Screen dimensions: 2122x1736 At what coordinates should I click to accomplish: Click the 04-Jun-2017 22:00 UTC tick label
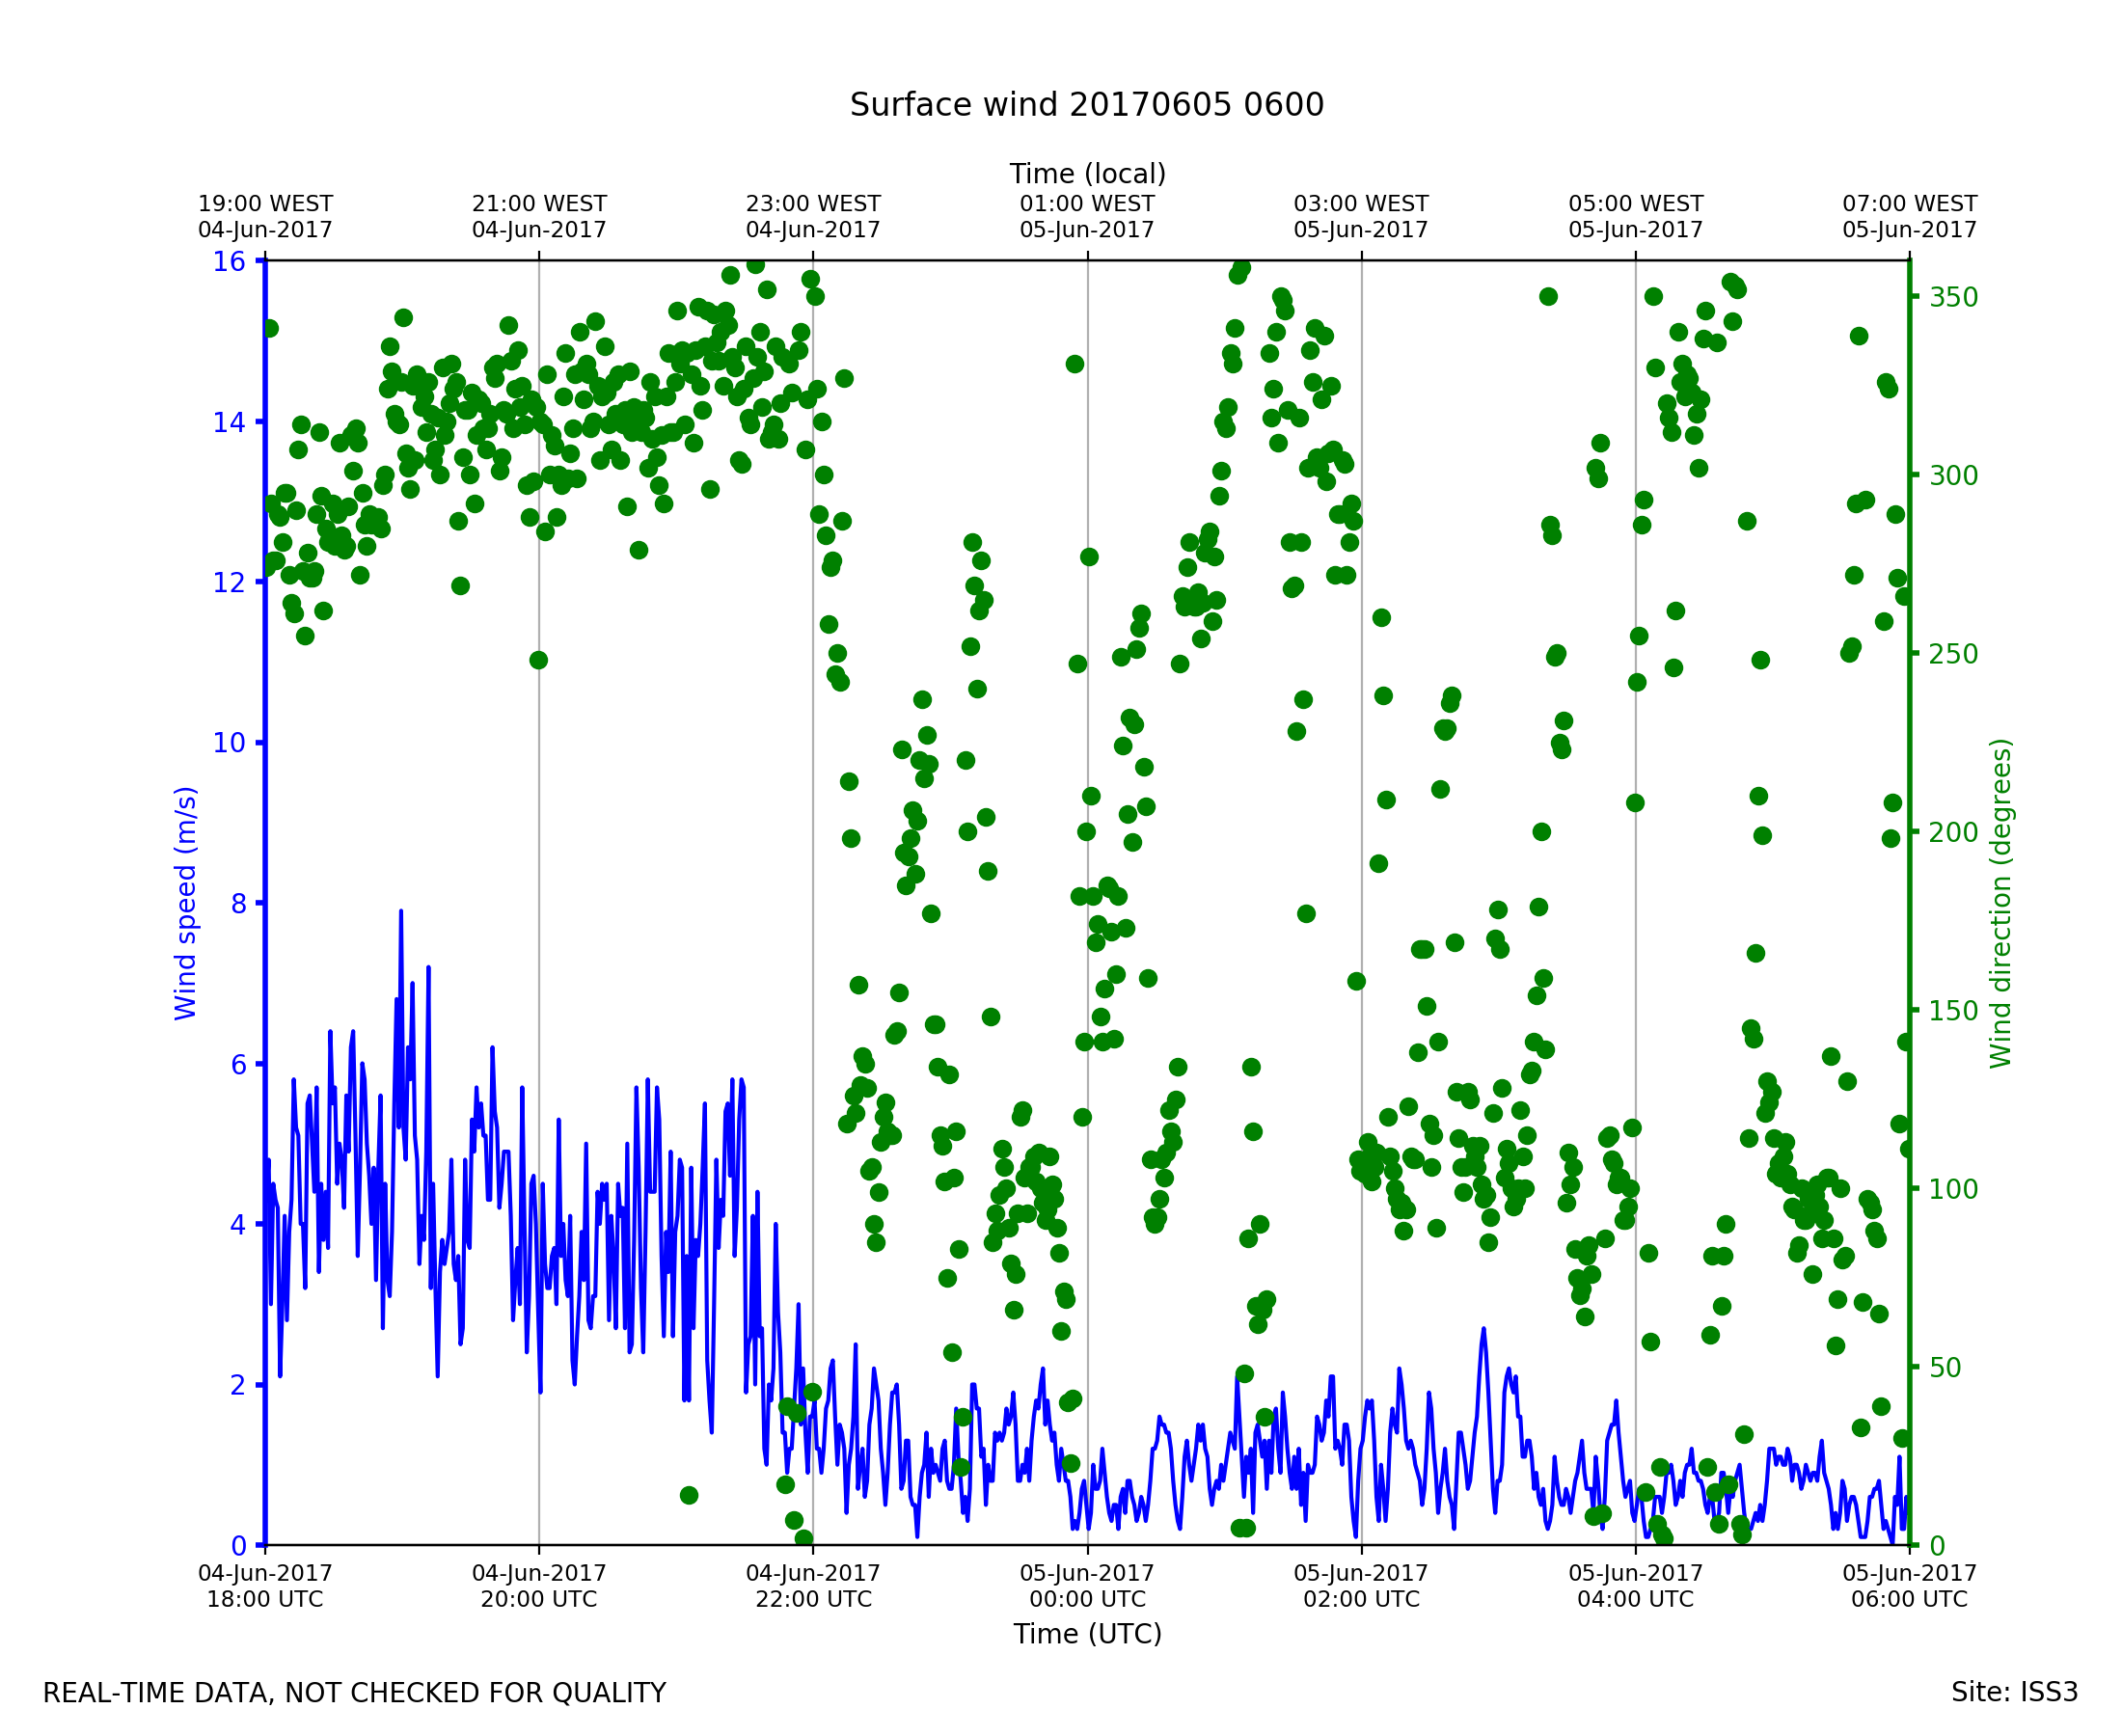click(813, 1586)
